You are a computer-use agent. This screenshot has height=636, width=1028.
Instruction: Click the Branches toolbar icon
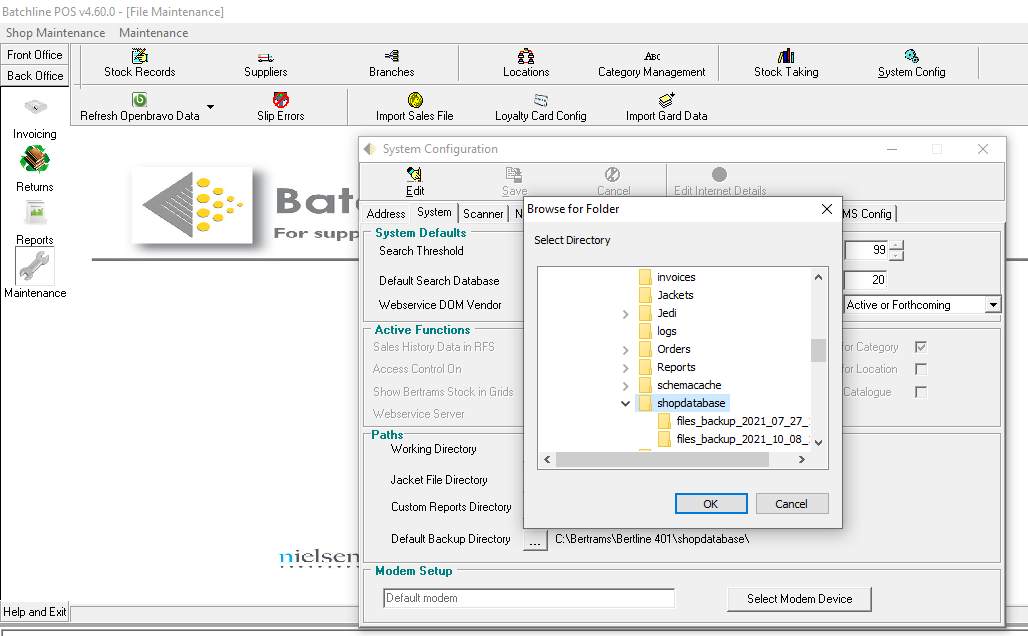pyautogui.click(x=391, y=64)
